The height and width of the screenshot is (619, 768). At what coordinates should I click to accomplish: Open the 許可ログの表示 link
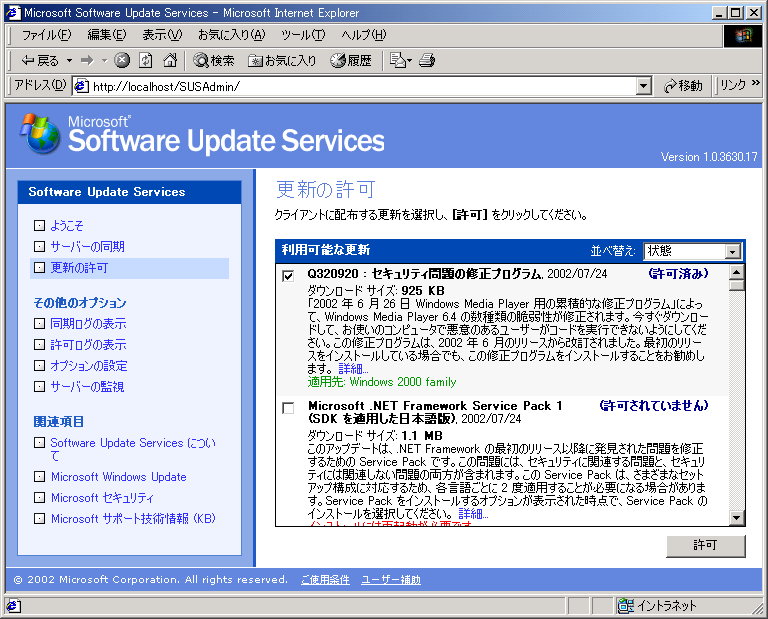click(88, 344)
